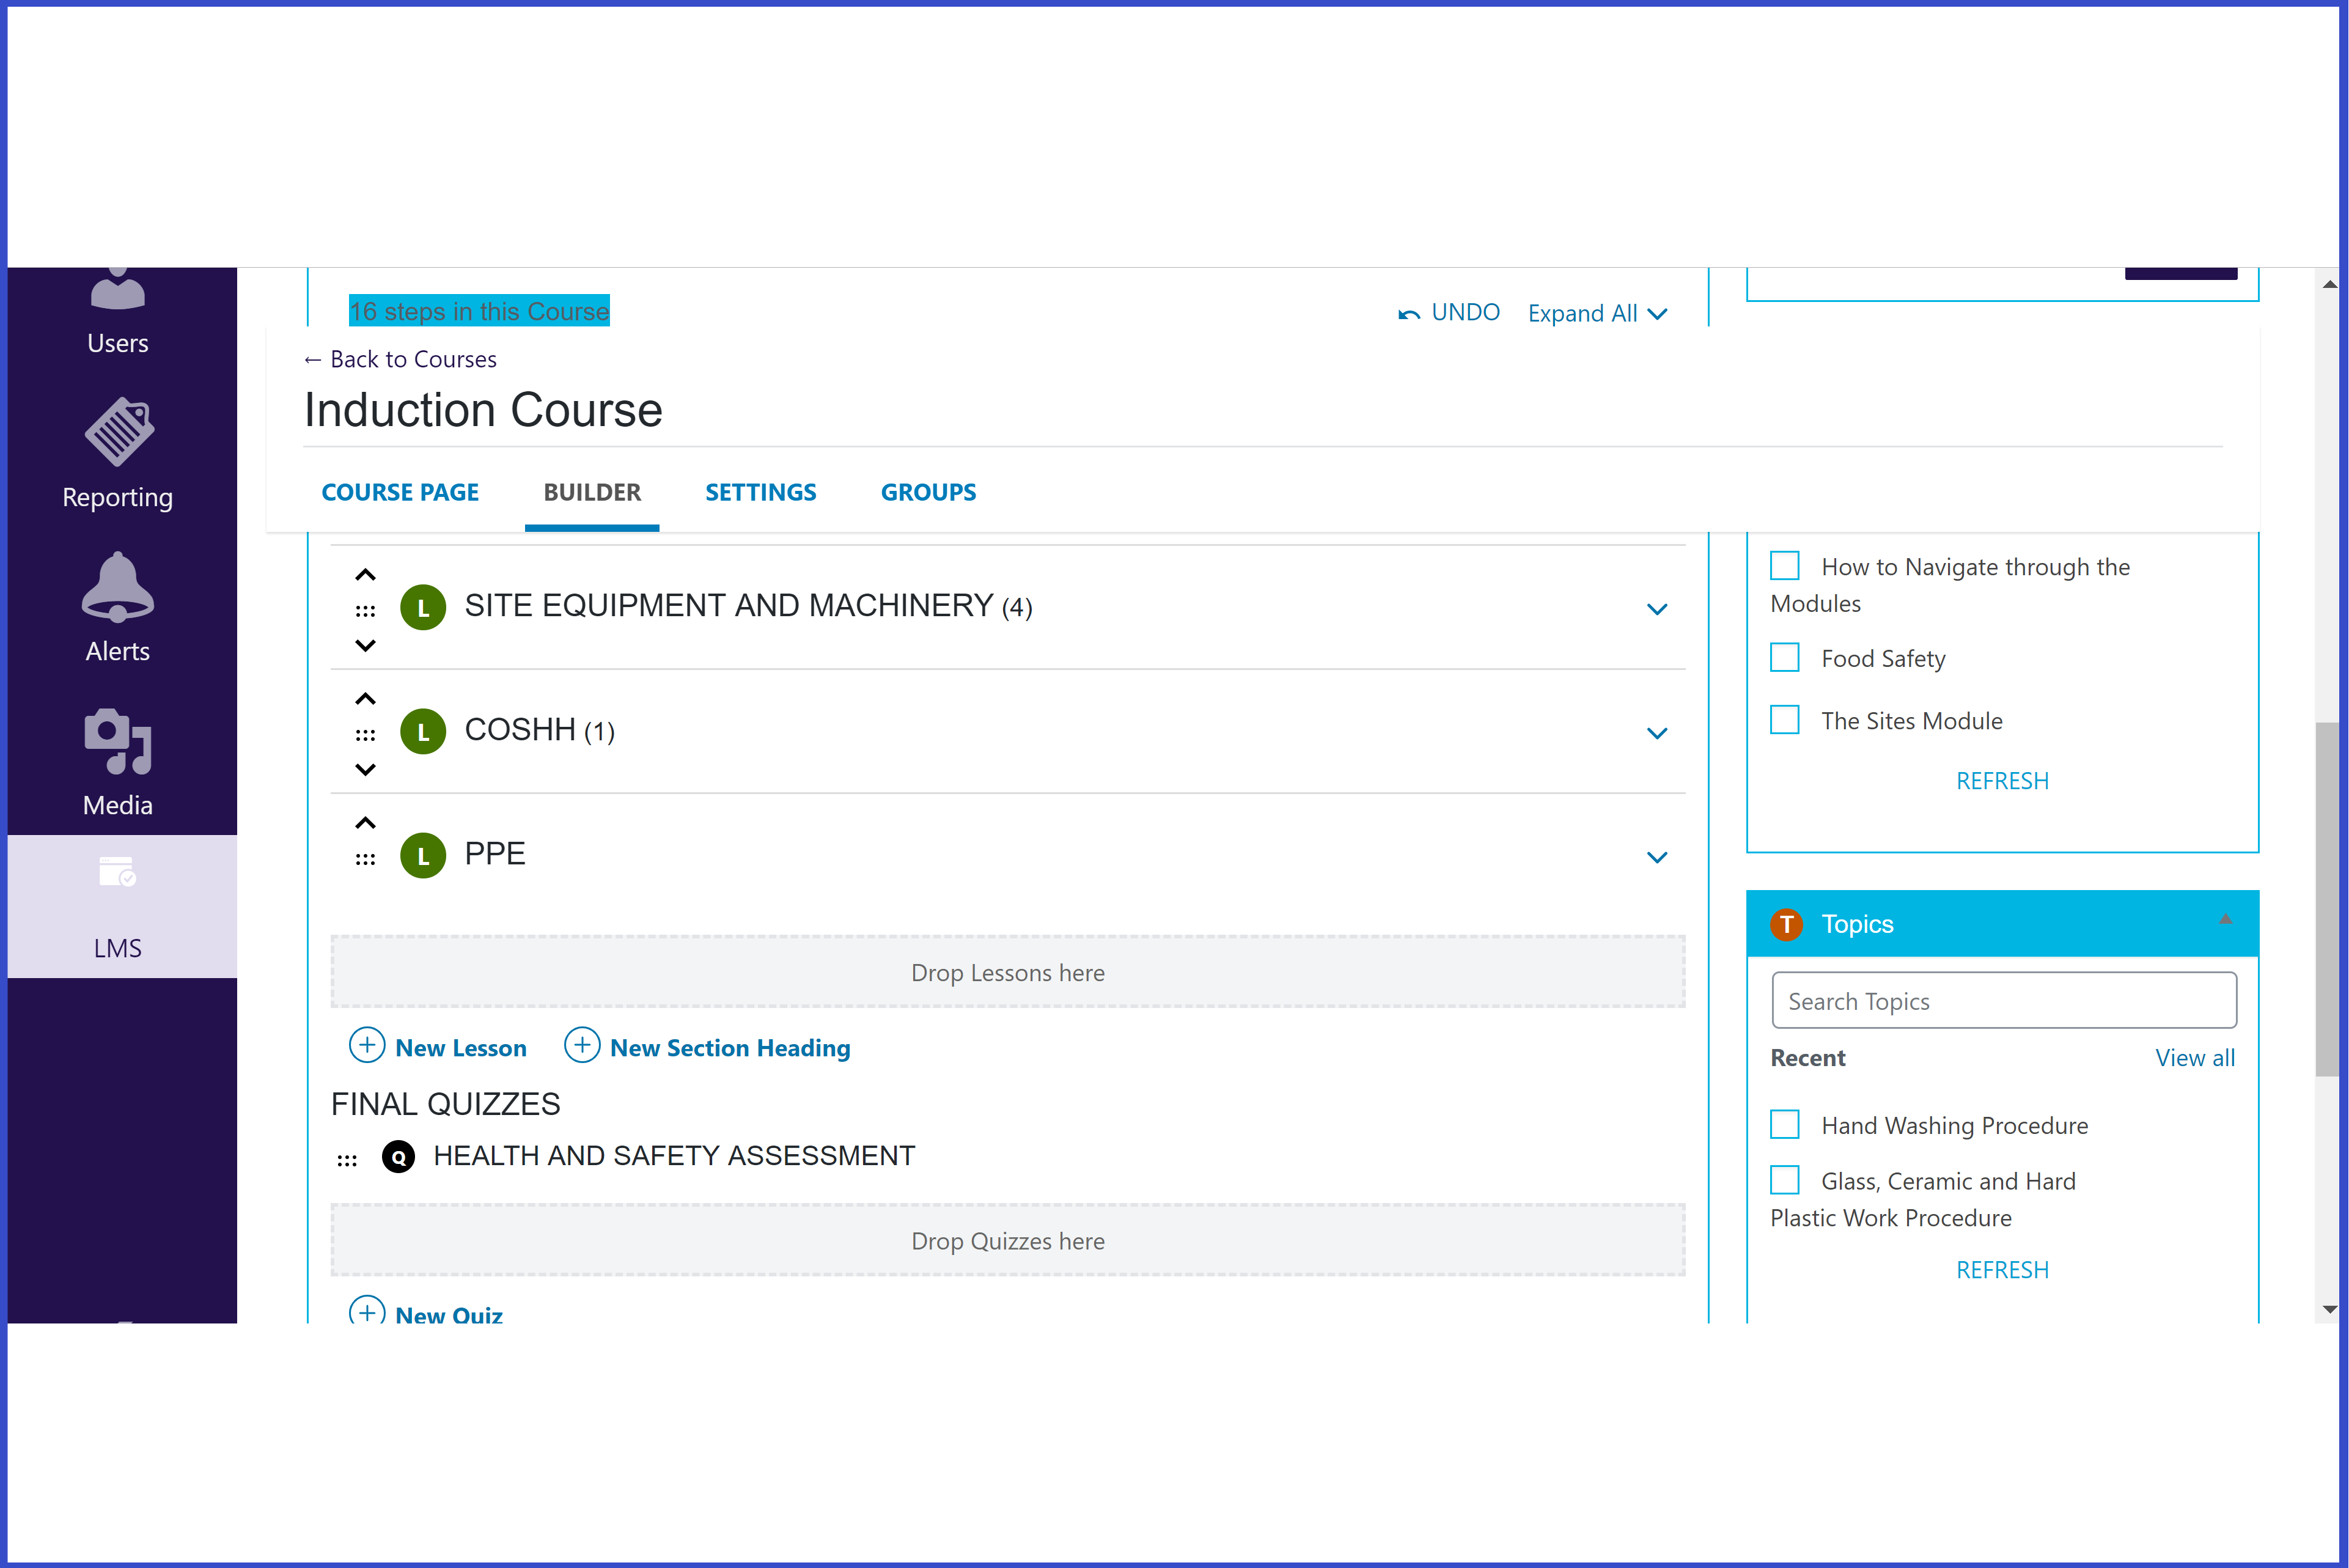Click UNDO text button
This screenshot has height=1568, width=2349.
tap(1465, 312)
